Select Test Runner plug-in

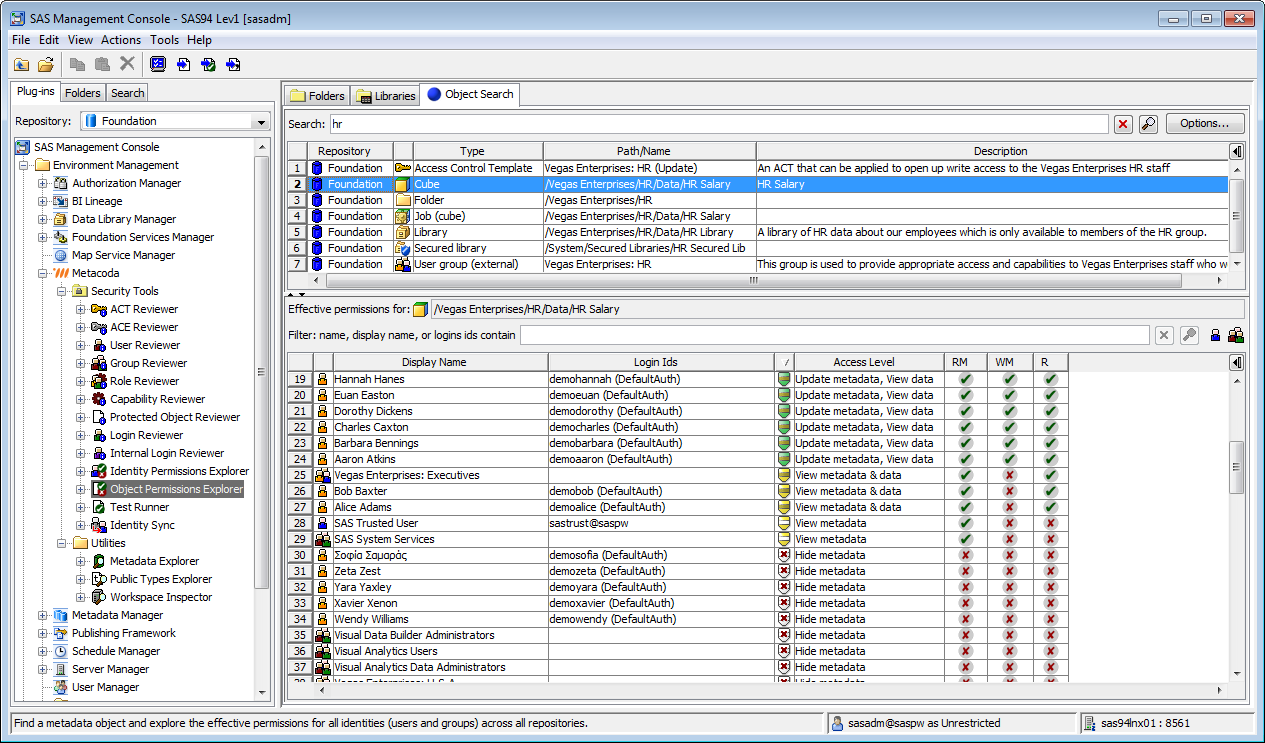(139, 507)
